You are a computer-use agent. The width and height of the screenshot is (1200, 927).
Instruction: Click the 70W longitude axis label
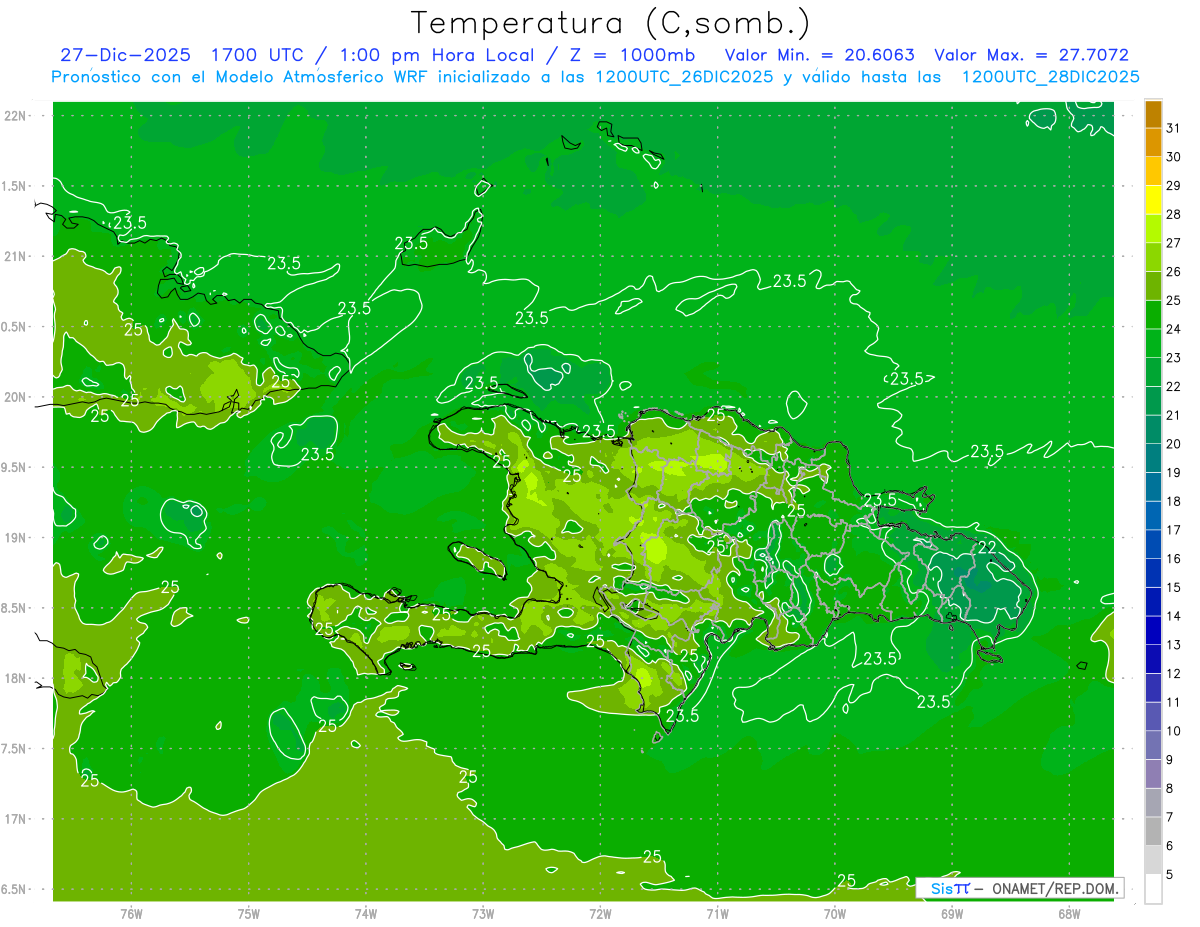pos(835,914)
